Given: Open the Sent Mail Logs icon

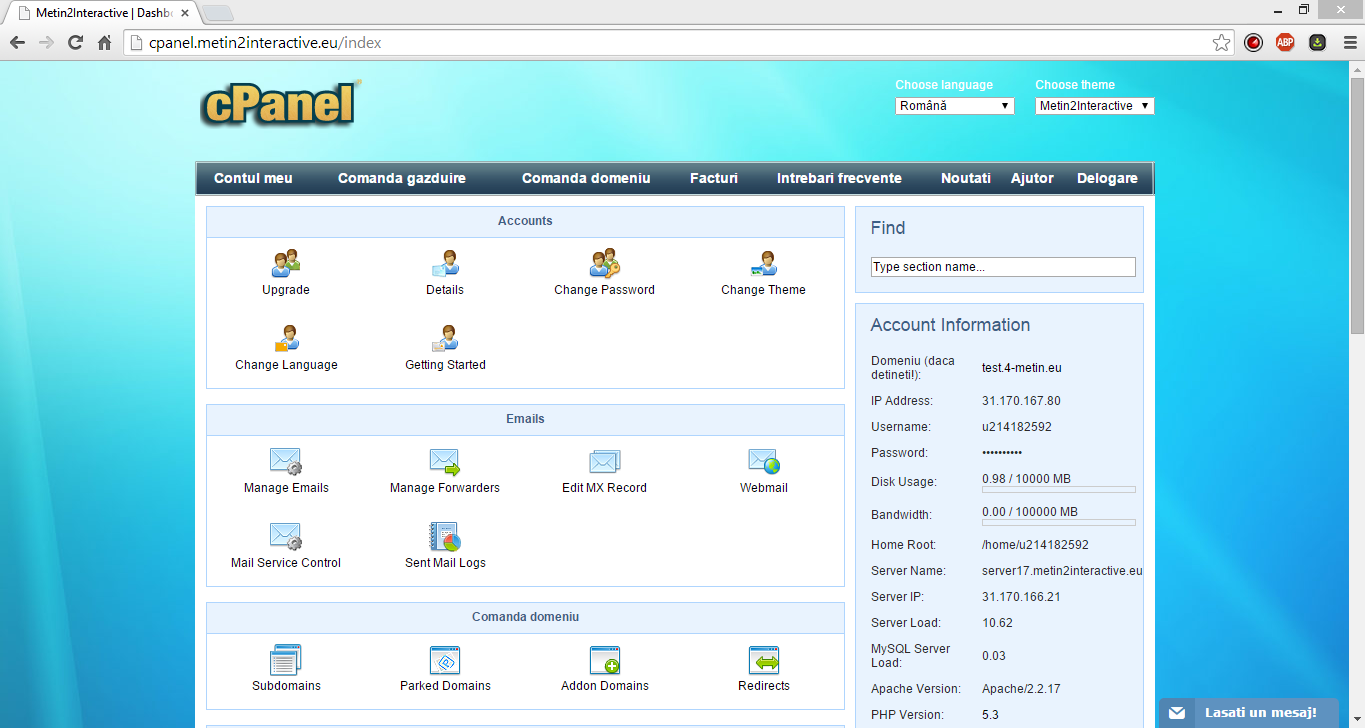Looking at the screenshot, I should click(445, 537).
